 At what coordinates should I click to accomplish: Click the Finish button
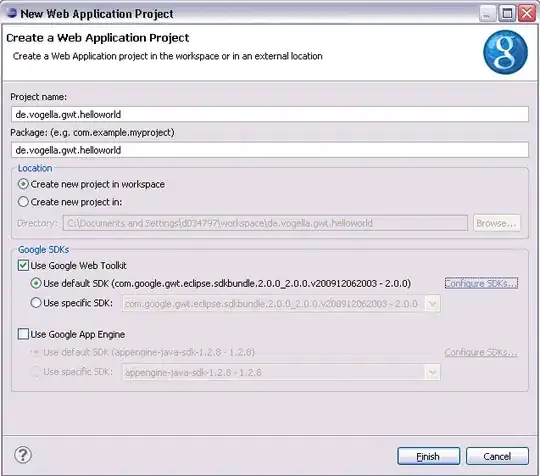(428, 456)
